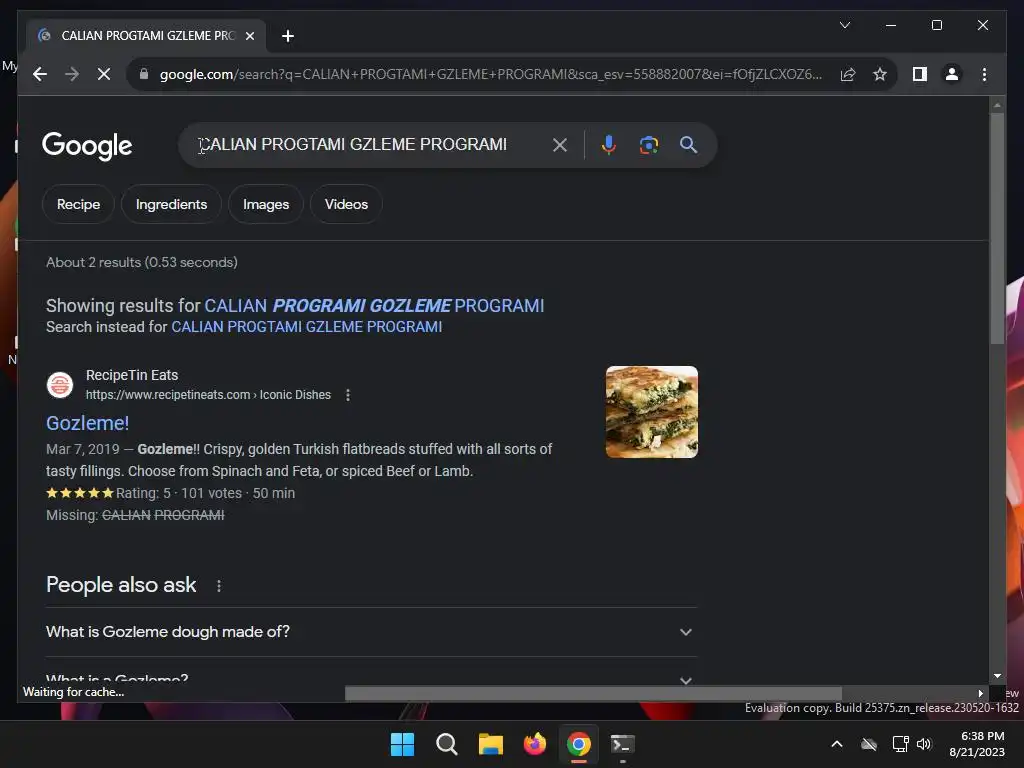Click the OneDrive cloud tray icon
1024x768 pixels.
point(869,744)
